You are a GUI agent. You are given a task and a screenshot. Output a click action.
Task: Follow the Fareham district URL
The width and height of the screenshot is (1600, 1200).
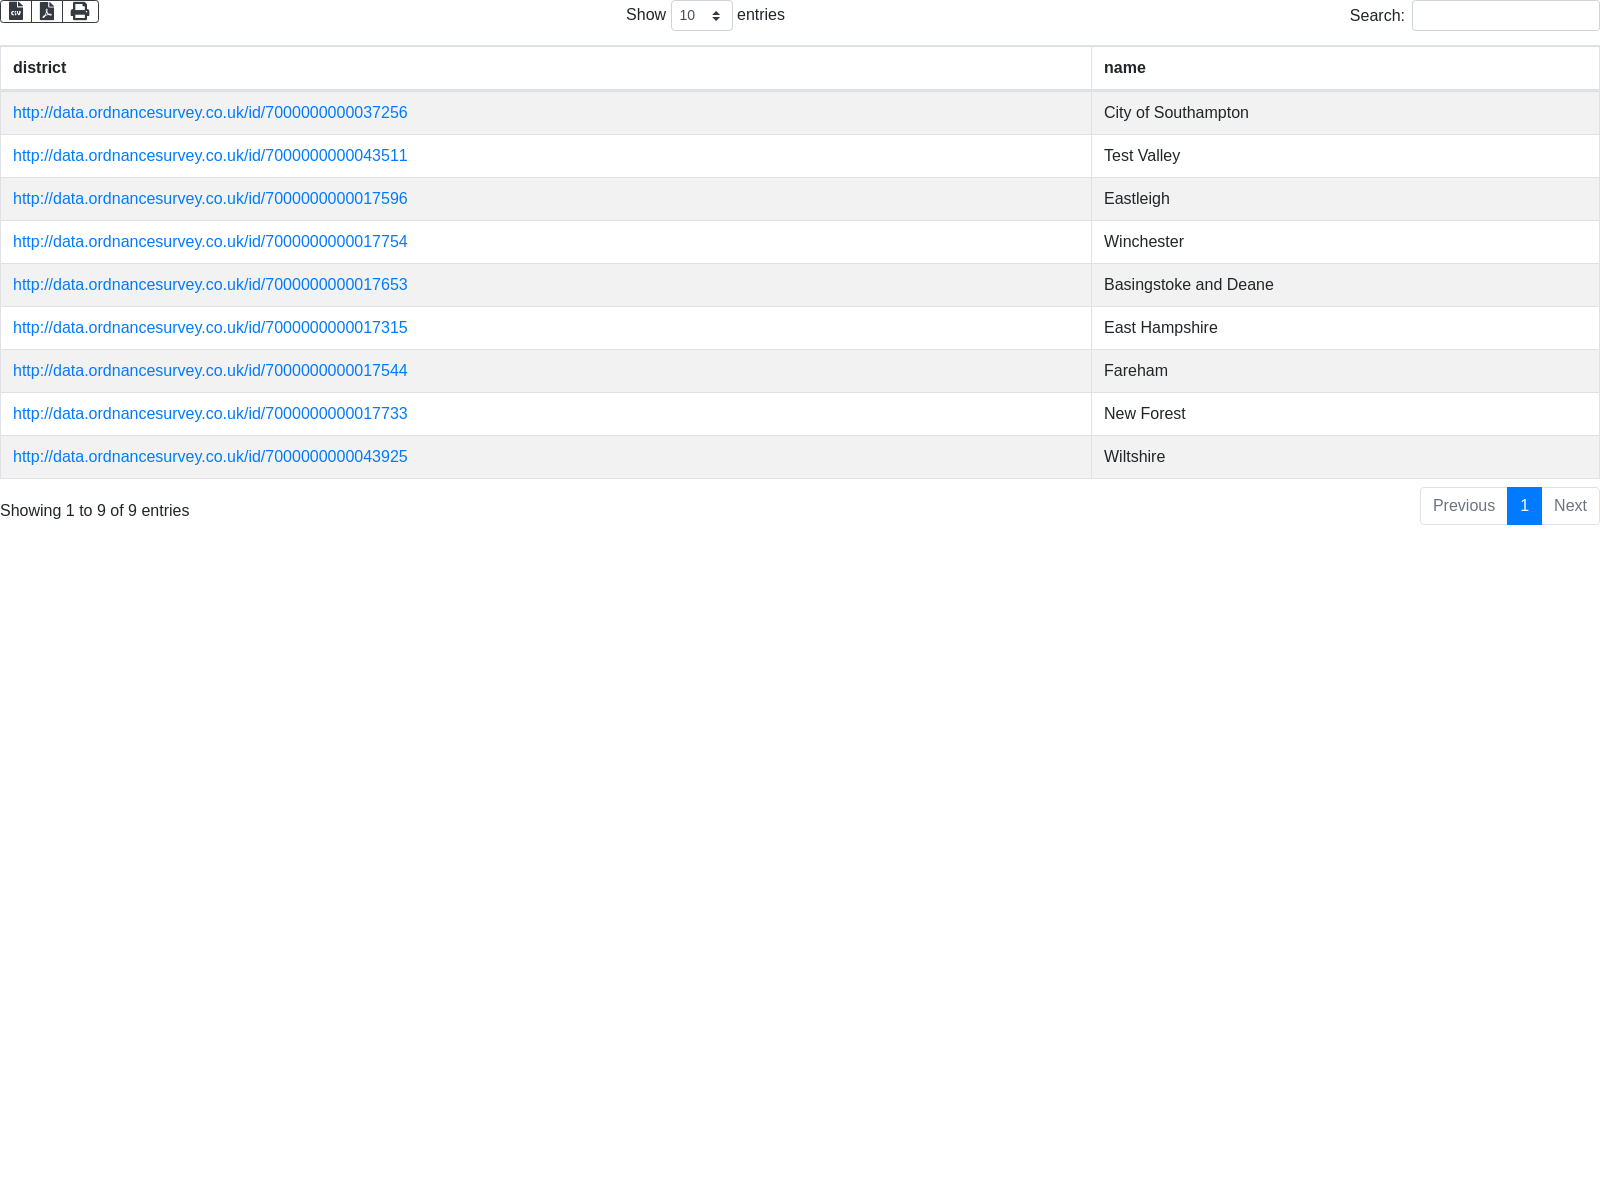point(210,371)
